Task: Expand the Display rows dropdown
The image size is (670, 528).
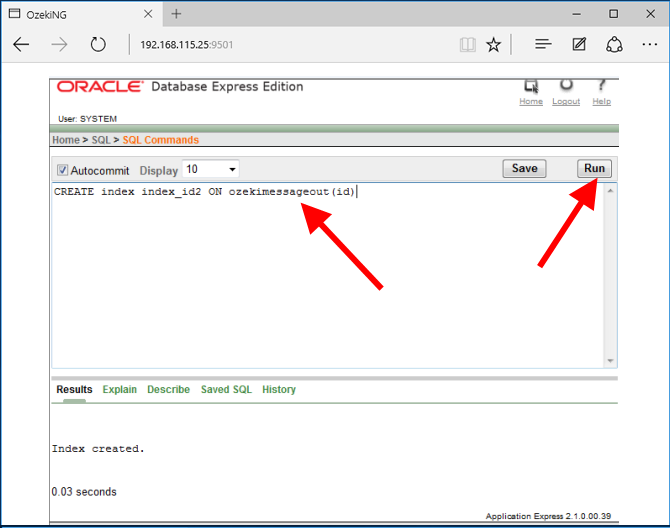Action: (210, 169)
